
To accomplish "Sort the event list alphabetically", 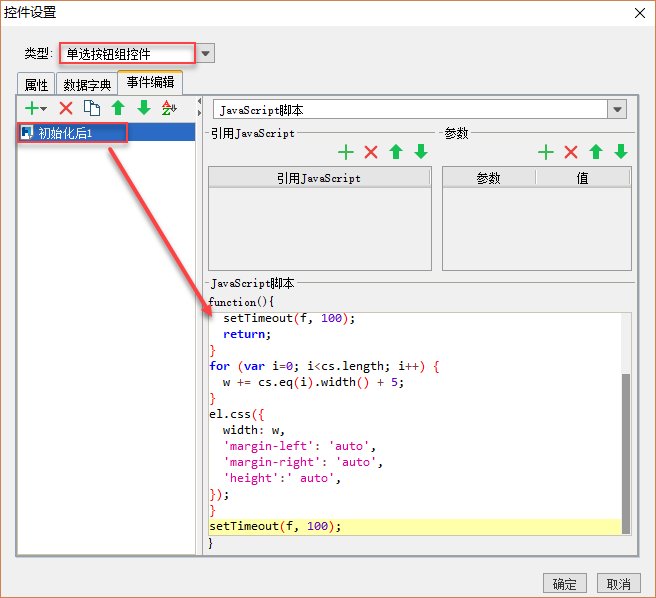I will point(169,108).
